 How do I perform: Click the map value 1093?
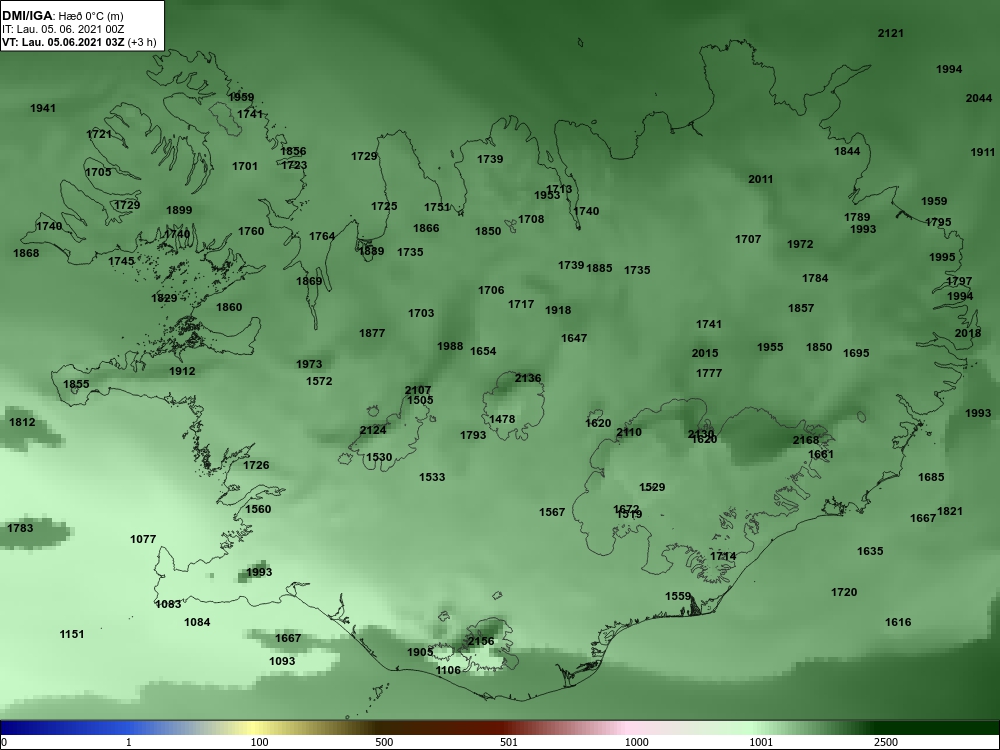(x=282, y=661)
